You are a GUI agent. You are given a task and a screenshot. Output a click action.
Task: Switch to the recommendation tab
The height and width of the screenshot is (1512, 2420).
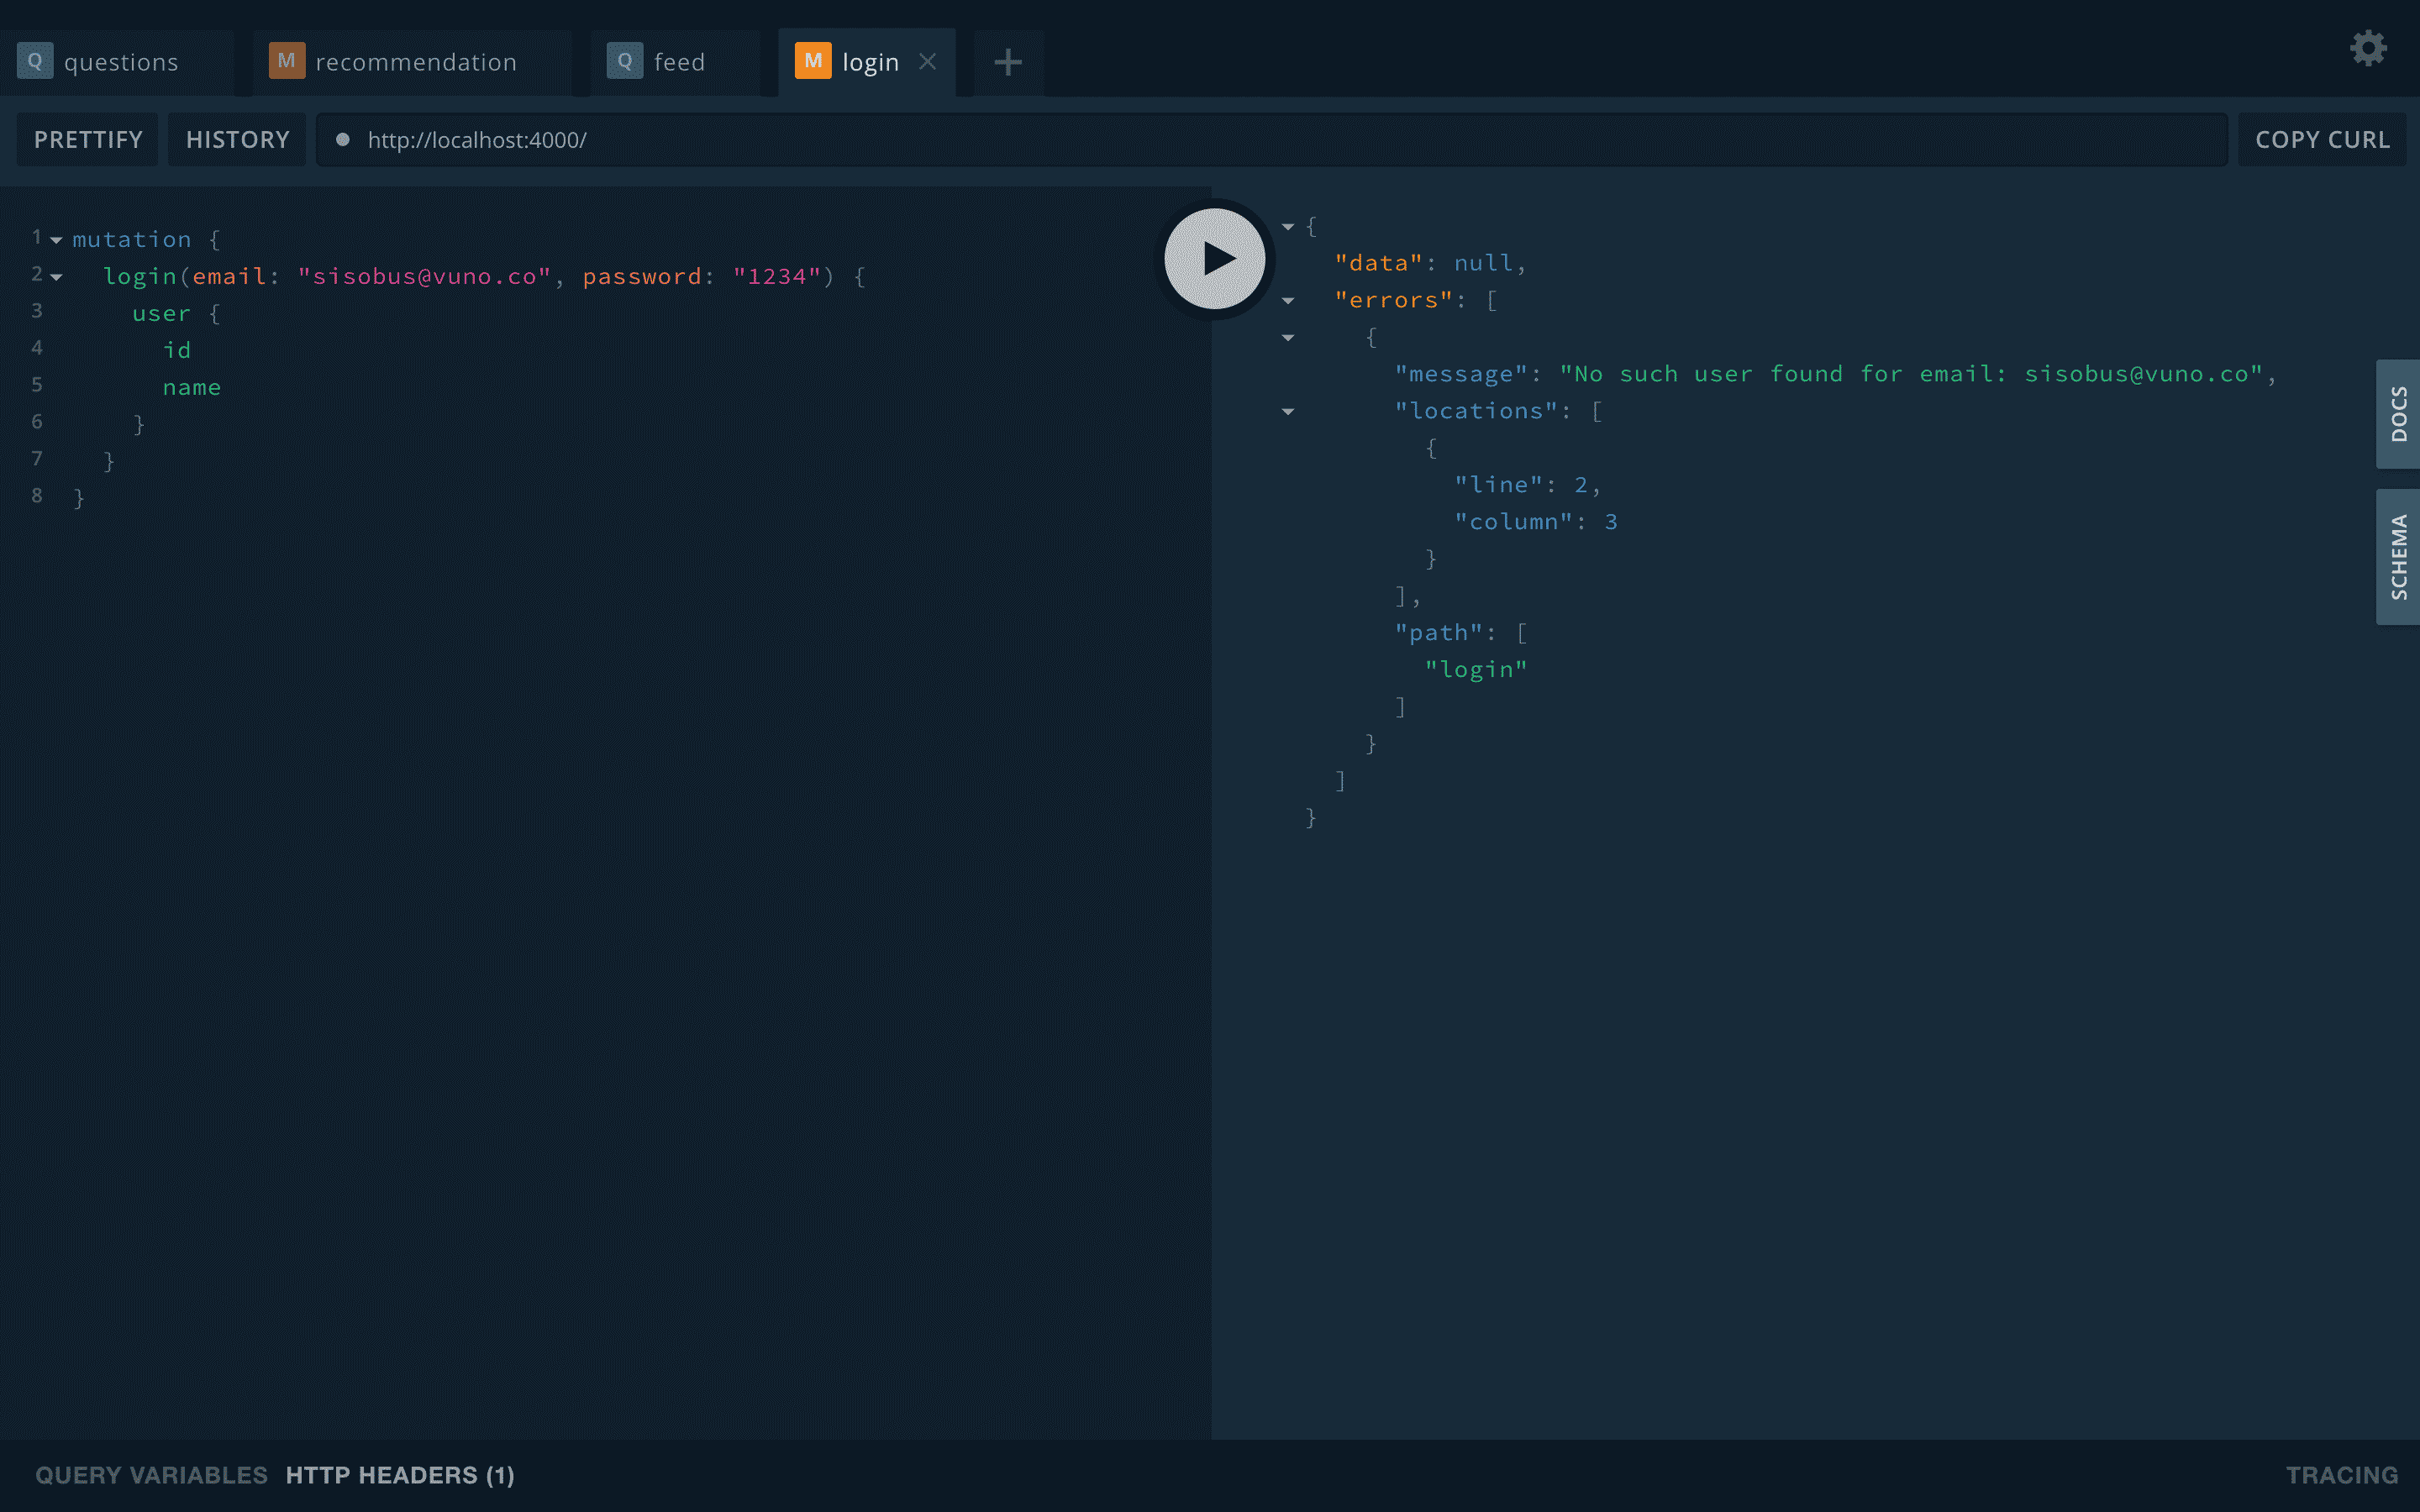coord(415,62)
